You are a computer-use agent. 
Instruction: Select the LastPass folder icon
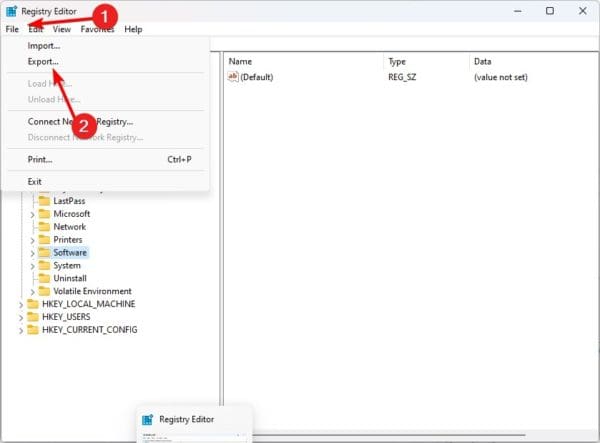(44, 201)
